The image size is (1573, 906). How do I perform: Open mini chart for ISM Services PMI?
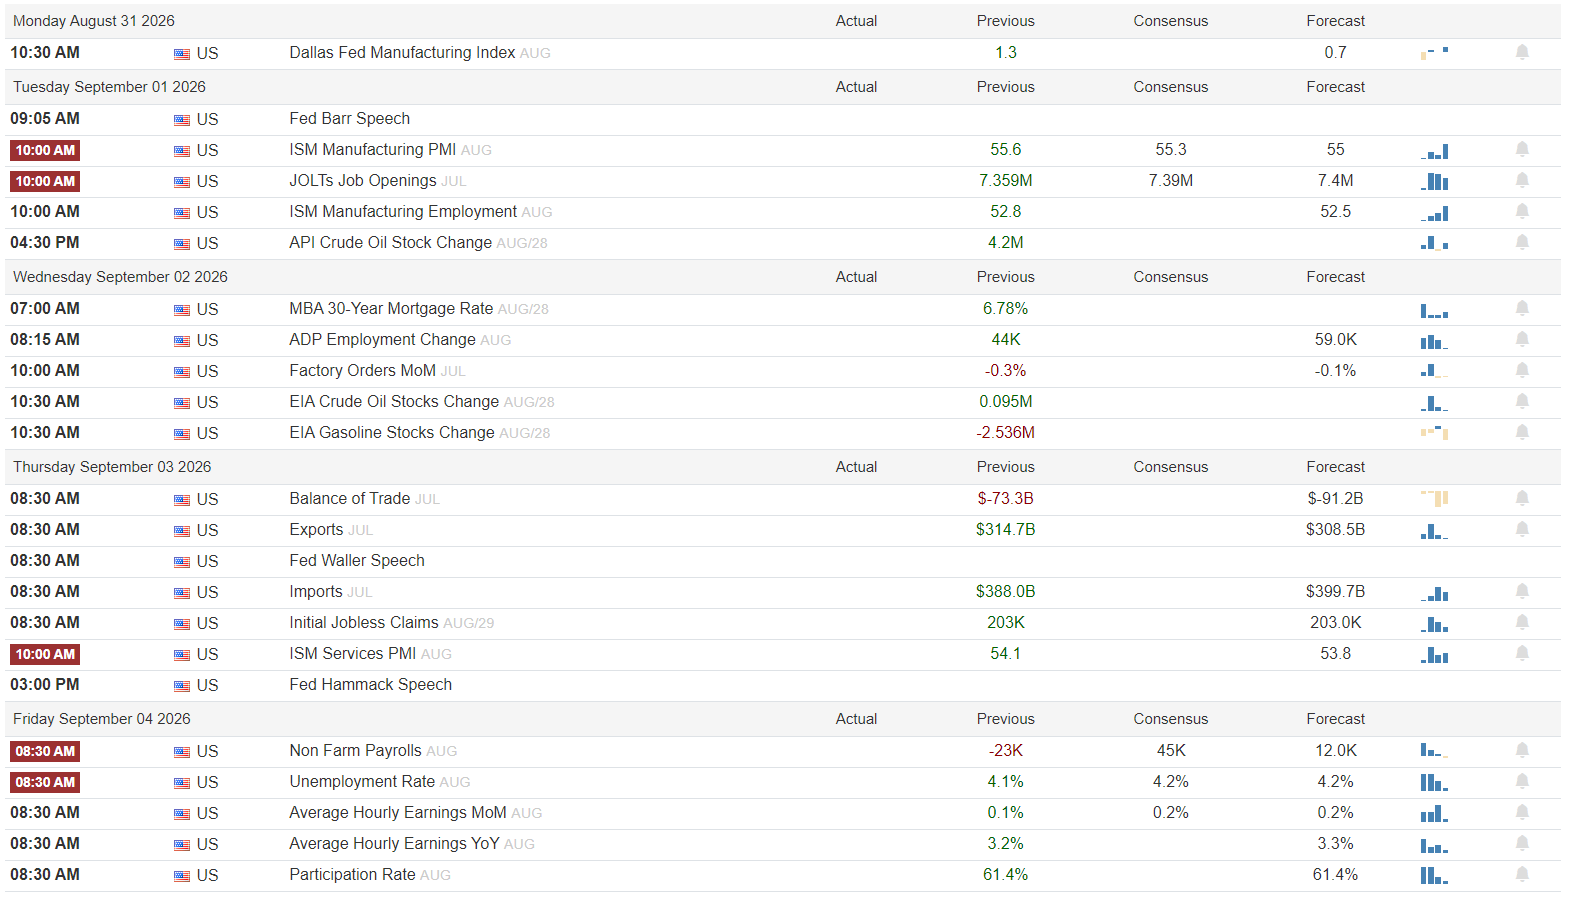pos(1434,654)
